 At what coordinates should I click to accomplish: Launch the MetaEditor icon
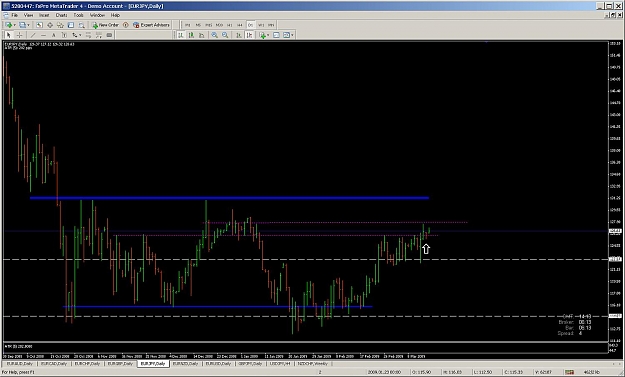(x=126, y=25)
